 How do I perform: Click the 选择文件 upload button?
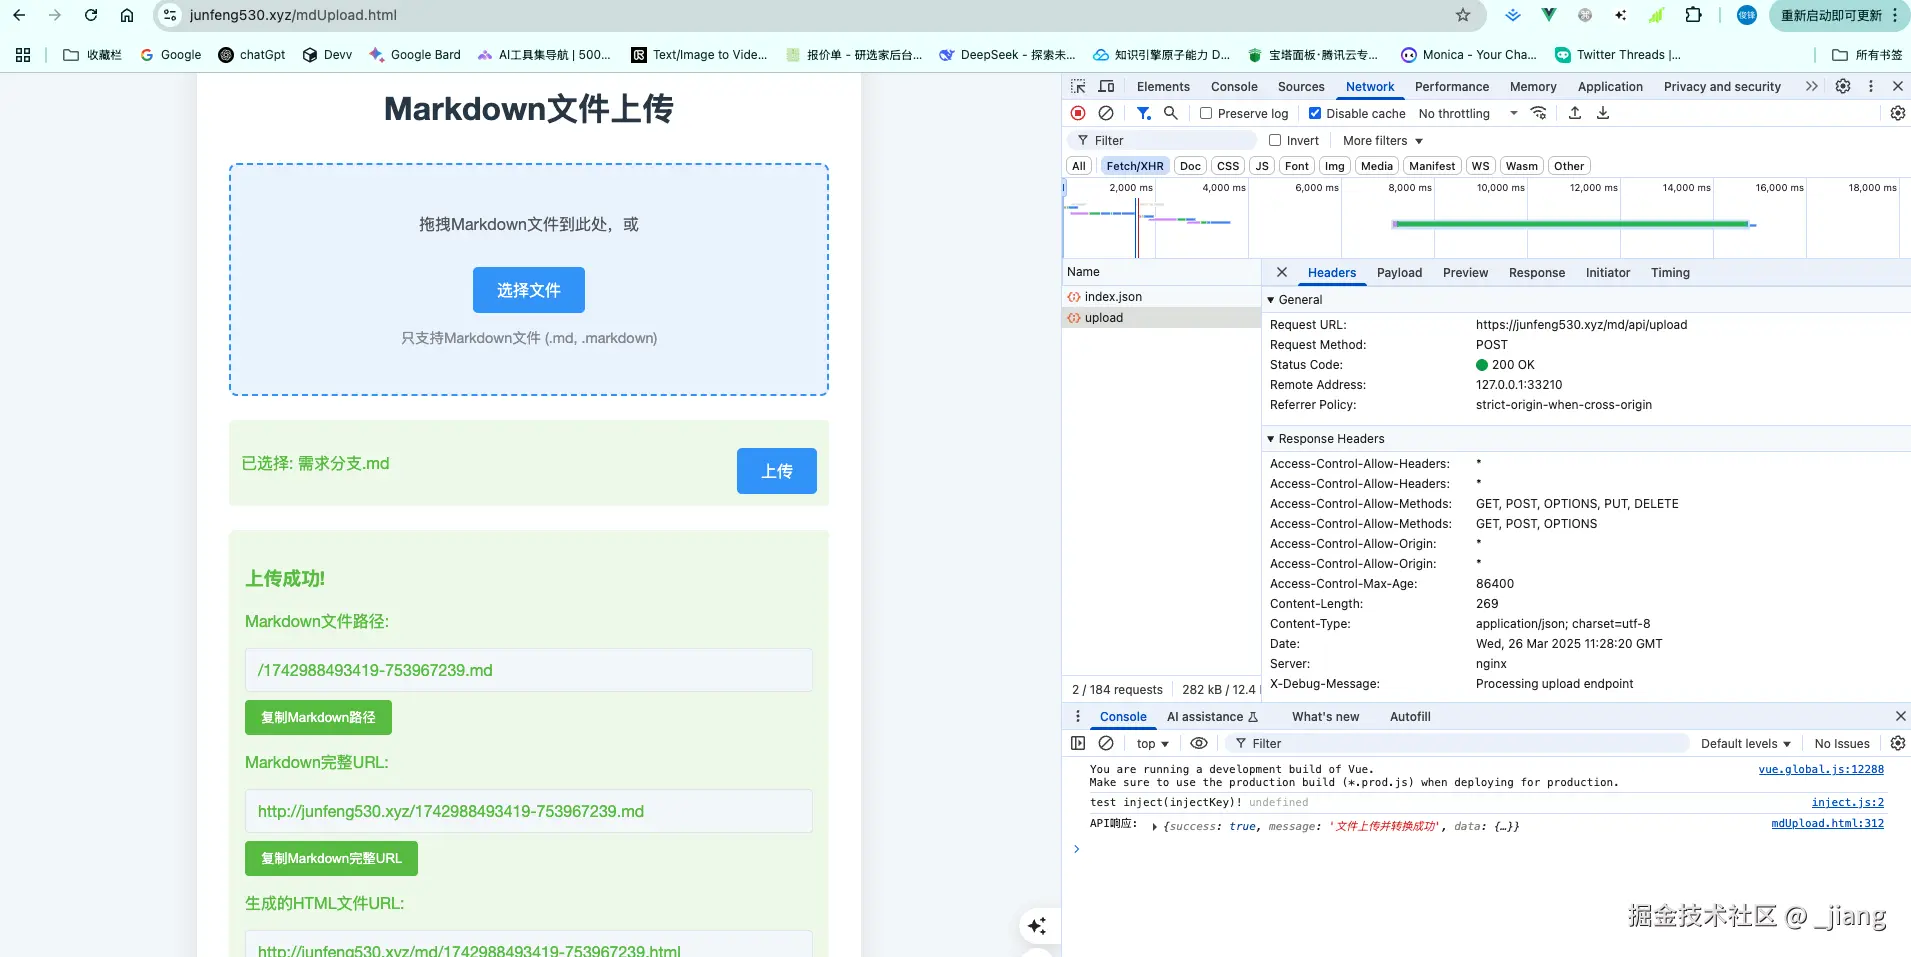[528, 289]
